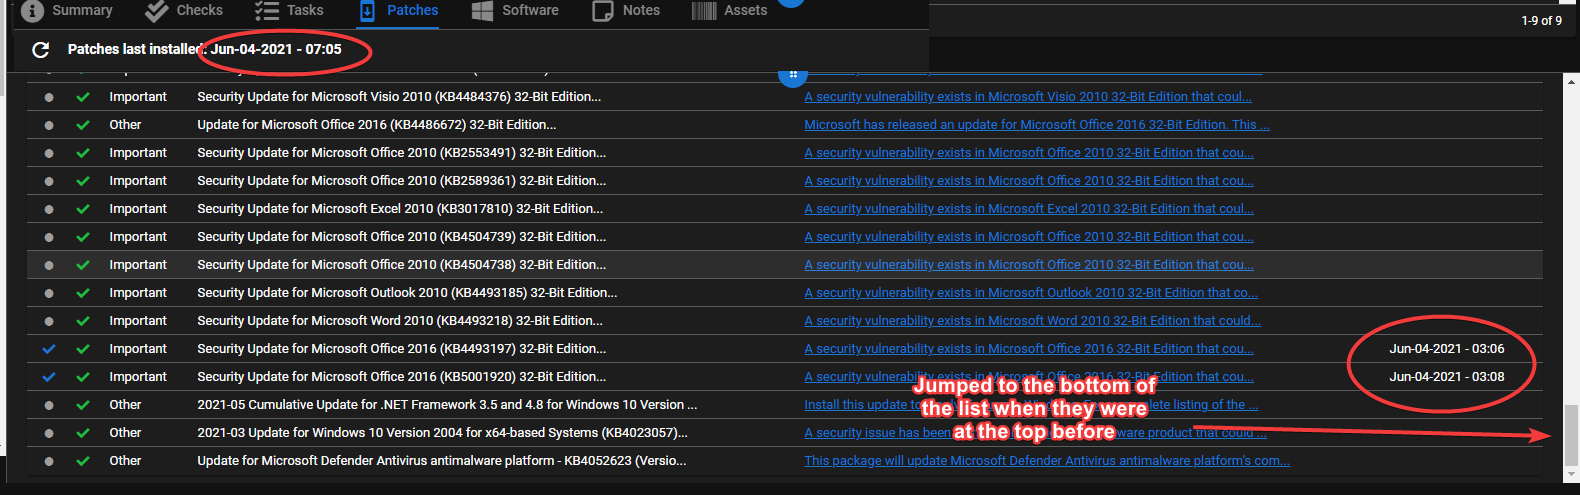Switch to the Checks tab
This screenshot has width=1580, height=495.
coord(184,10)
